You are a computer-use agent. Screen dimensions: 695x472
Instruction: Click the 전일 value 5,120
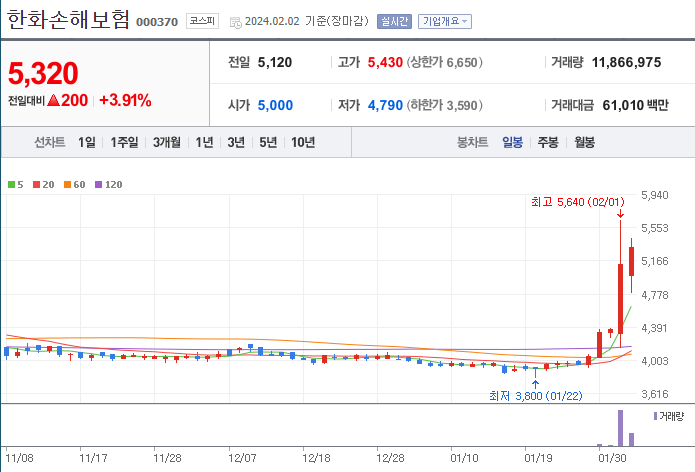pyautogui.click(x=275, y=62)
